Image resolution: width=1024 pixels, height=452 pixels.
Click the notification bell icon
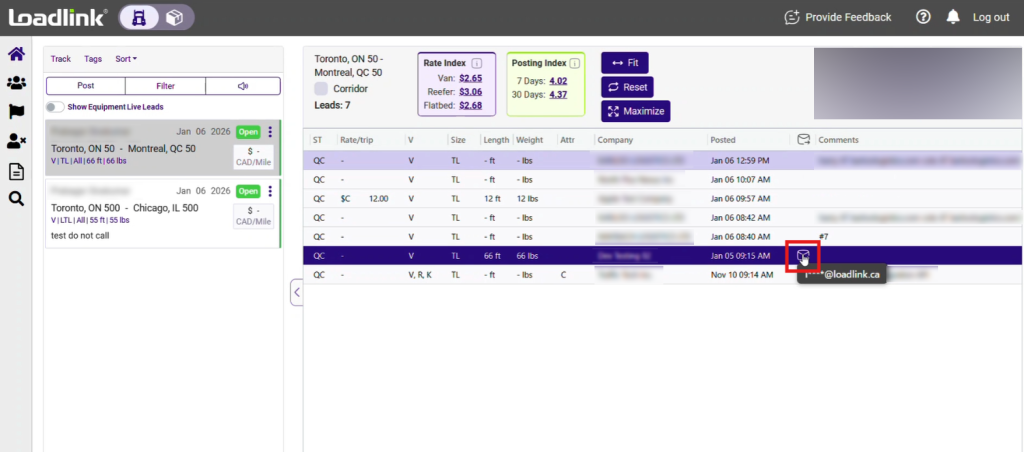(x=953, y=17)
